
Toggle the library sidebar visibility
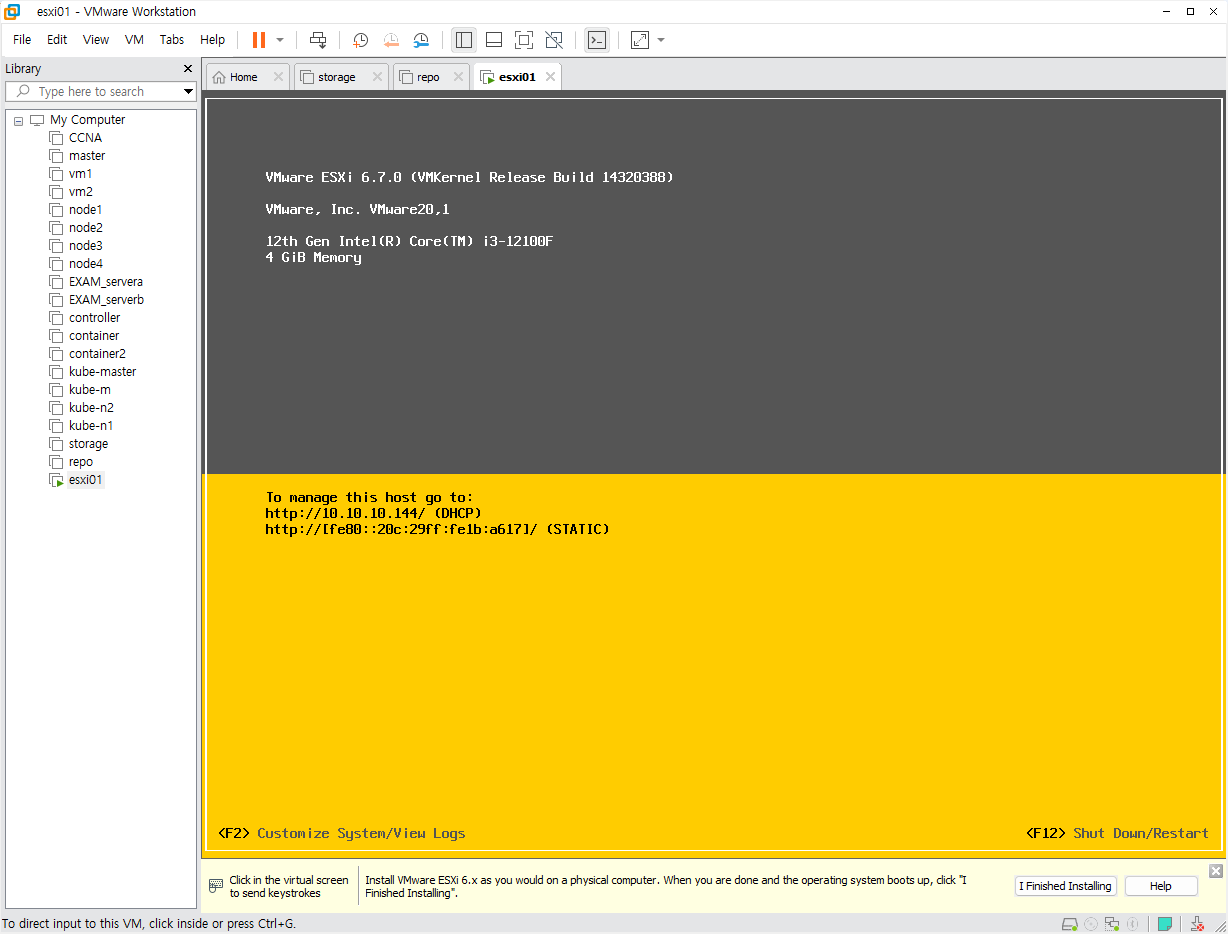pyautogui.click(x=464, y=40)
